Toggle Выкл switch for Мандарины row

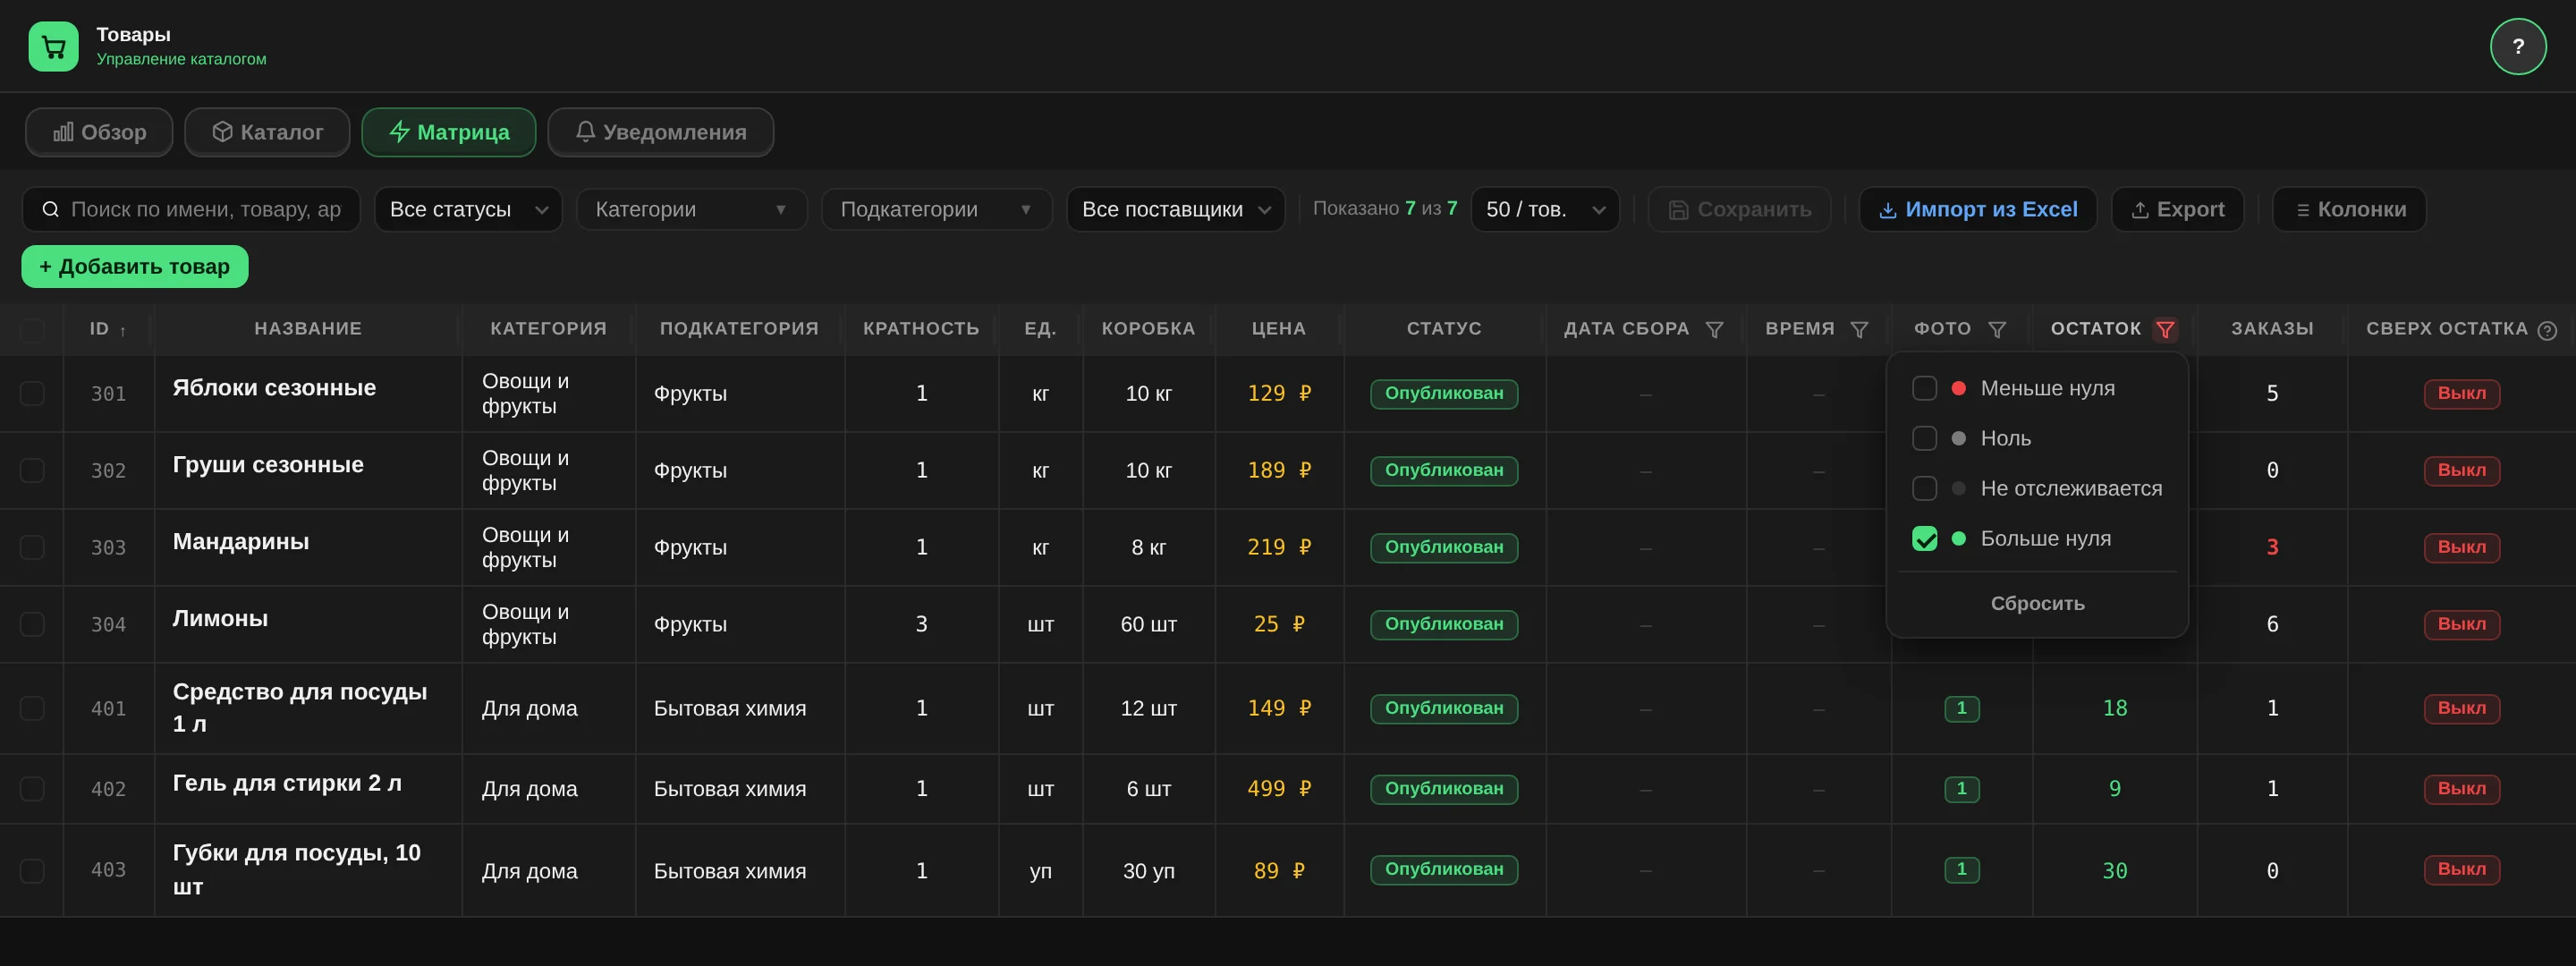2461,547
